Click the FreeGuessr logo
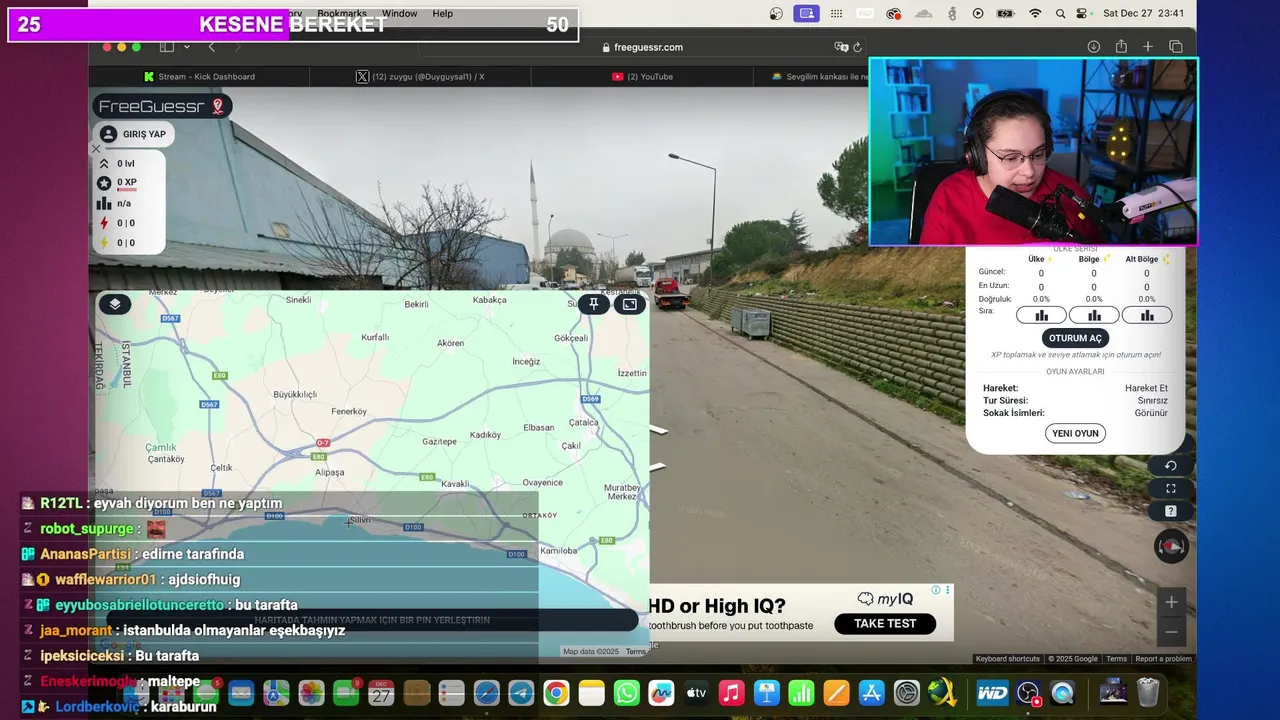This screenshot has height=720, width=1280. coord(162,106)
